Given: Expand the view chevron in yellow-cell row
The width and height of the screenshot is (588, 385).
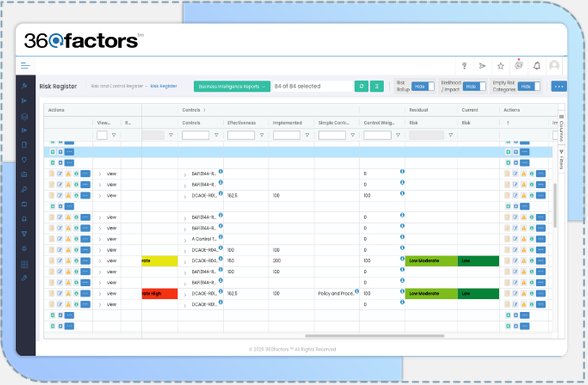Looking at the screenshot, I should point(100,261).
